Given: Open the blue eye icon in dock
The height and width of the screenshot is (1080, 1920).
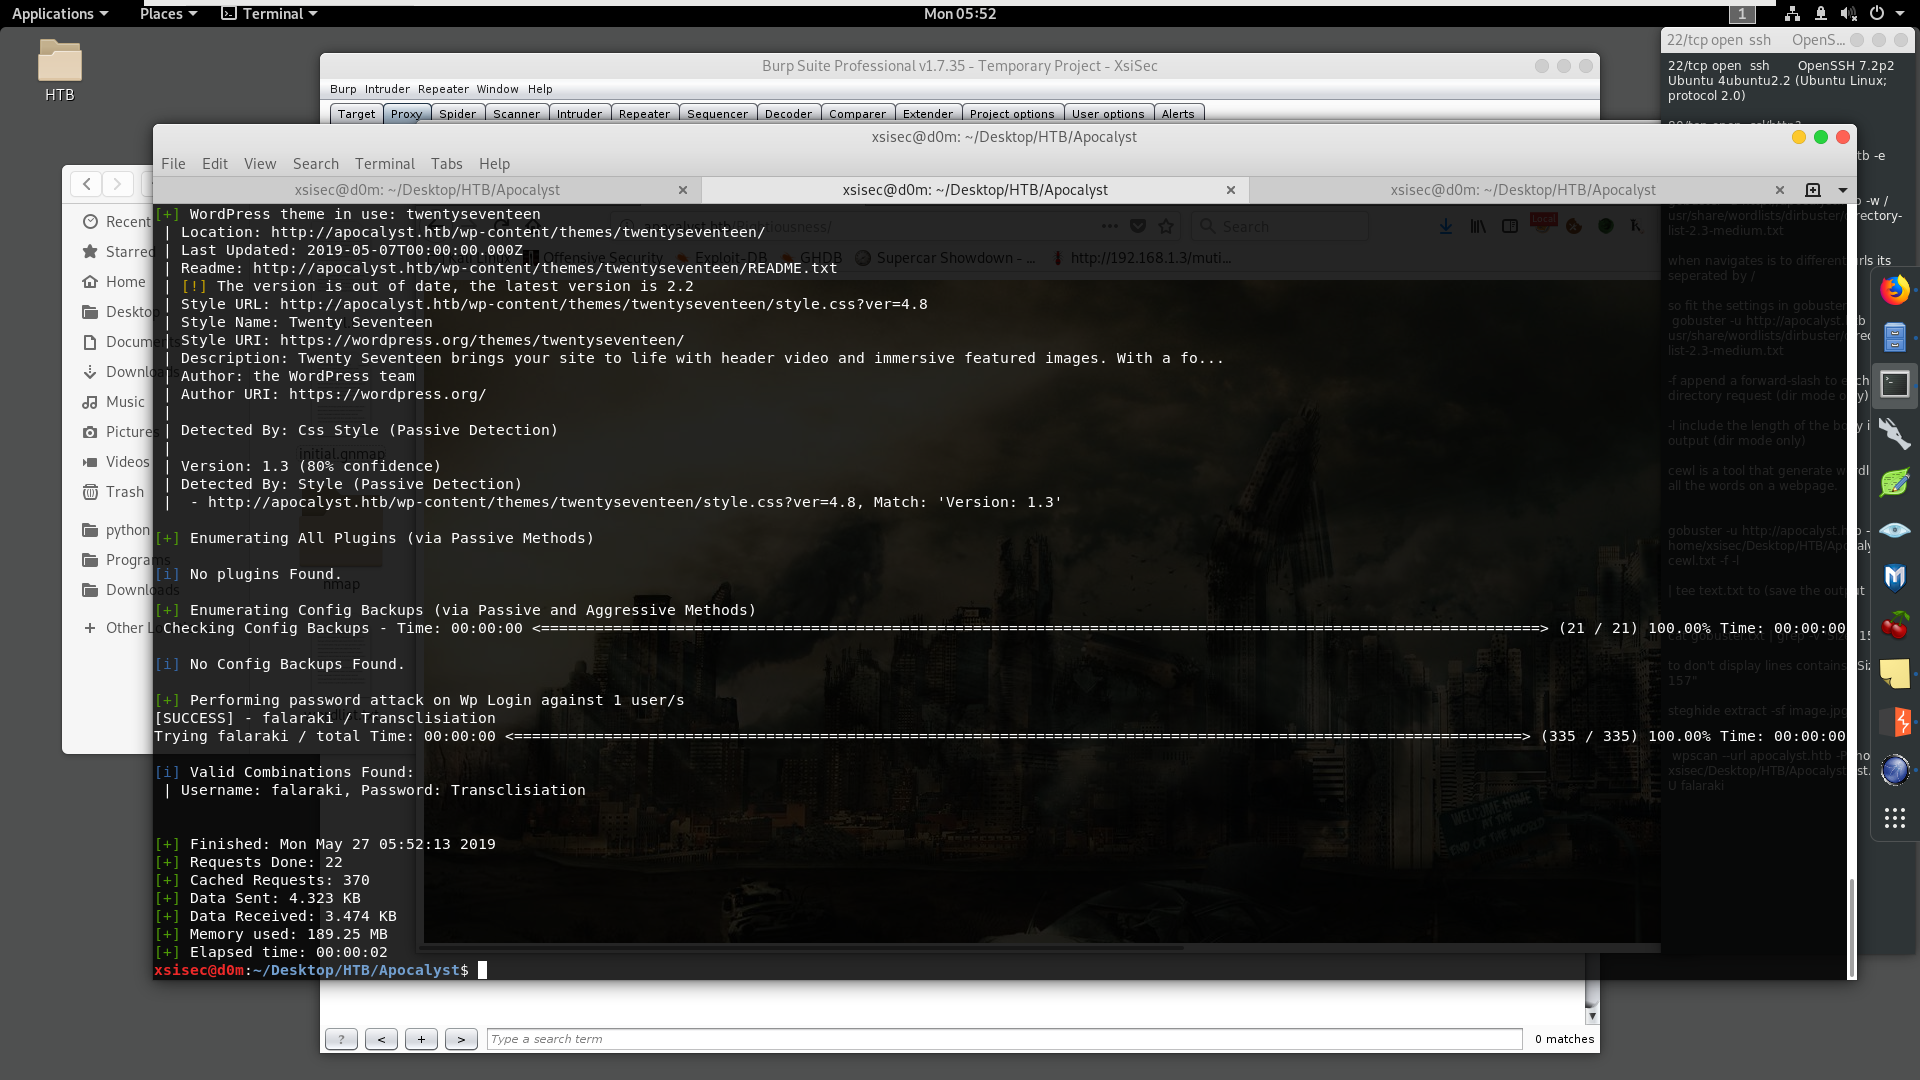Looking at the screenshot, I should click(1894, 530).
